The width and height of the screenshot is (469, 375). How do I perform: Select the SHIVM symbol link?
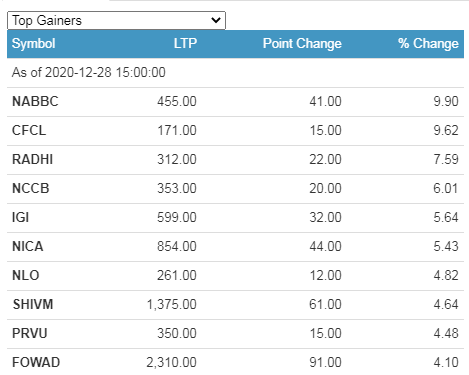[33, 304]
